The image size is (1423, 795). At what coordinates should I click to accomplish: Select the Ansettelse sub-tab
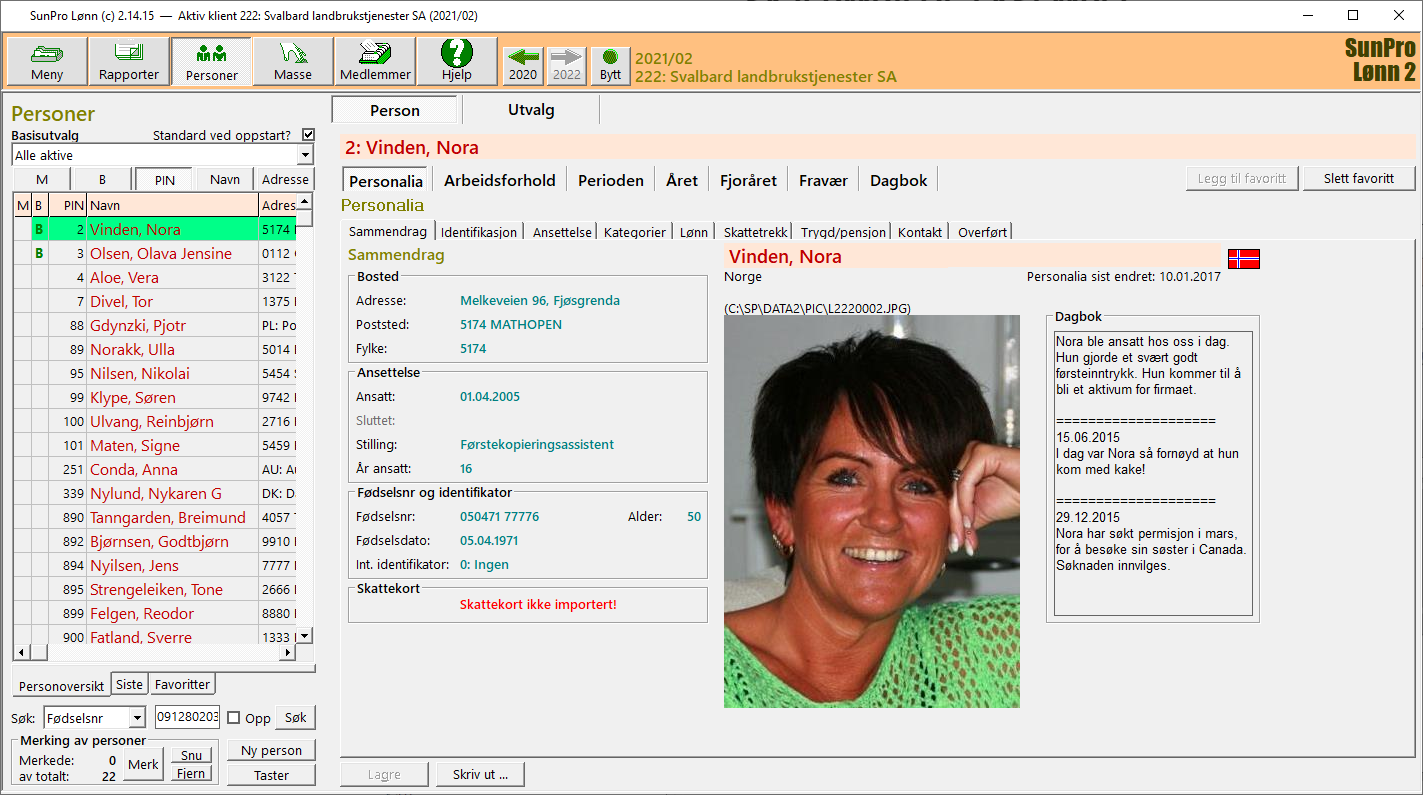coord(562,232)
